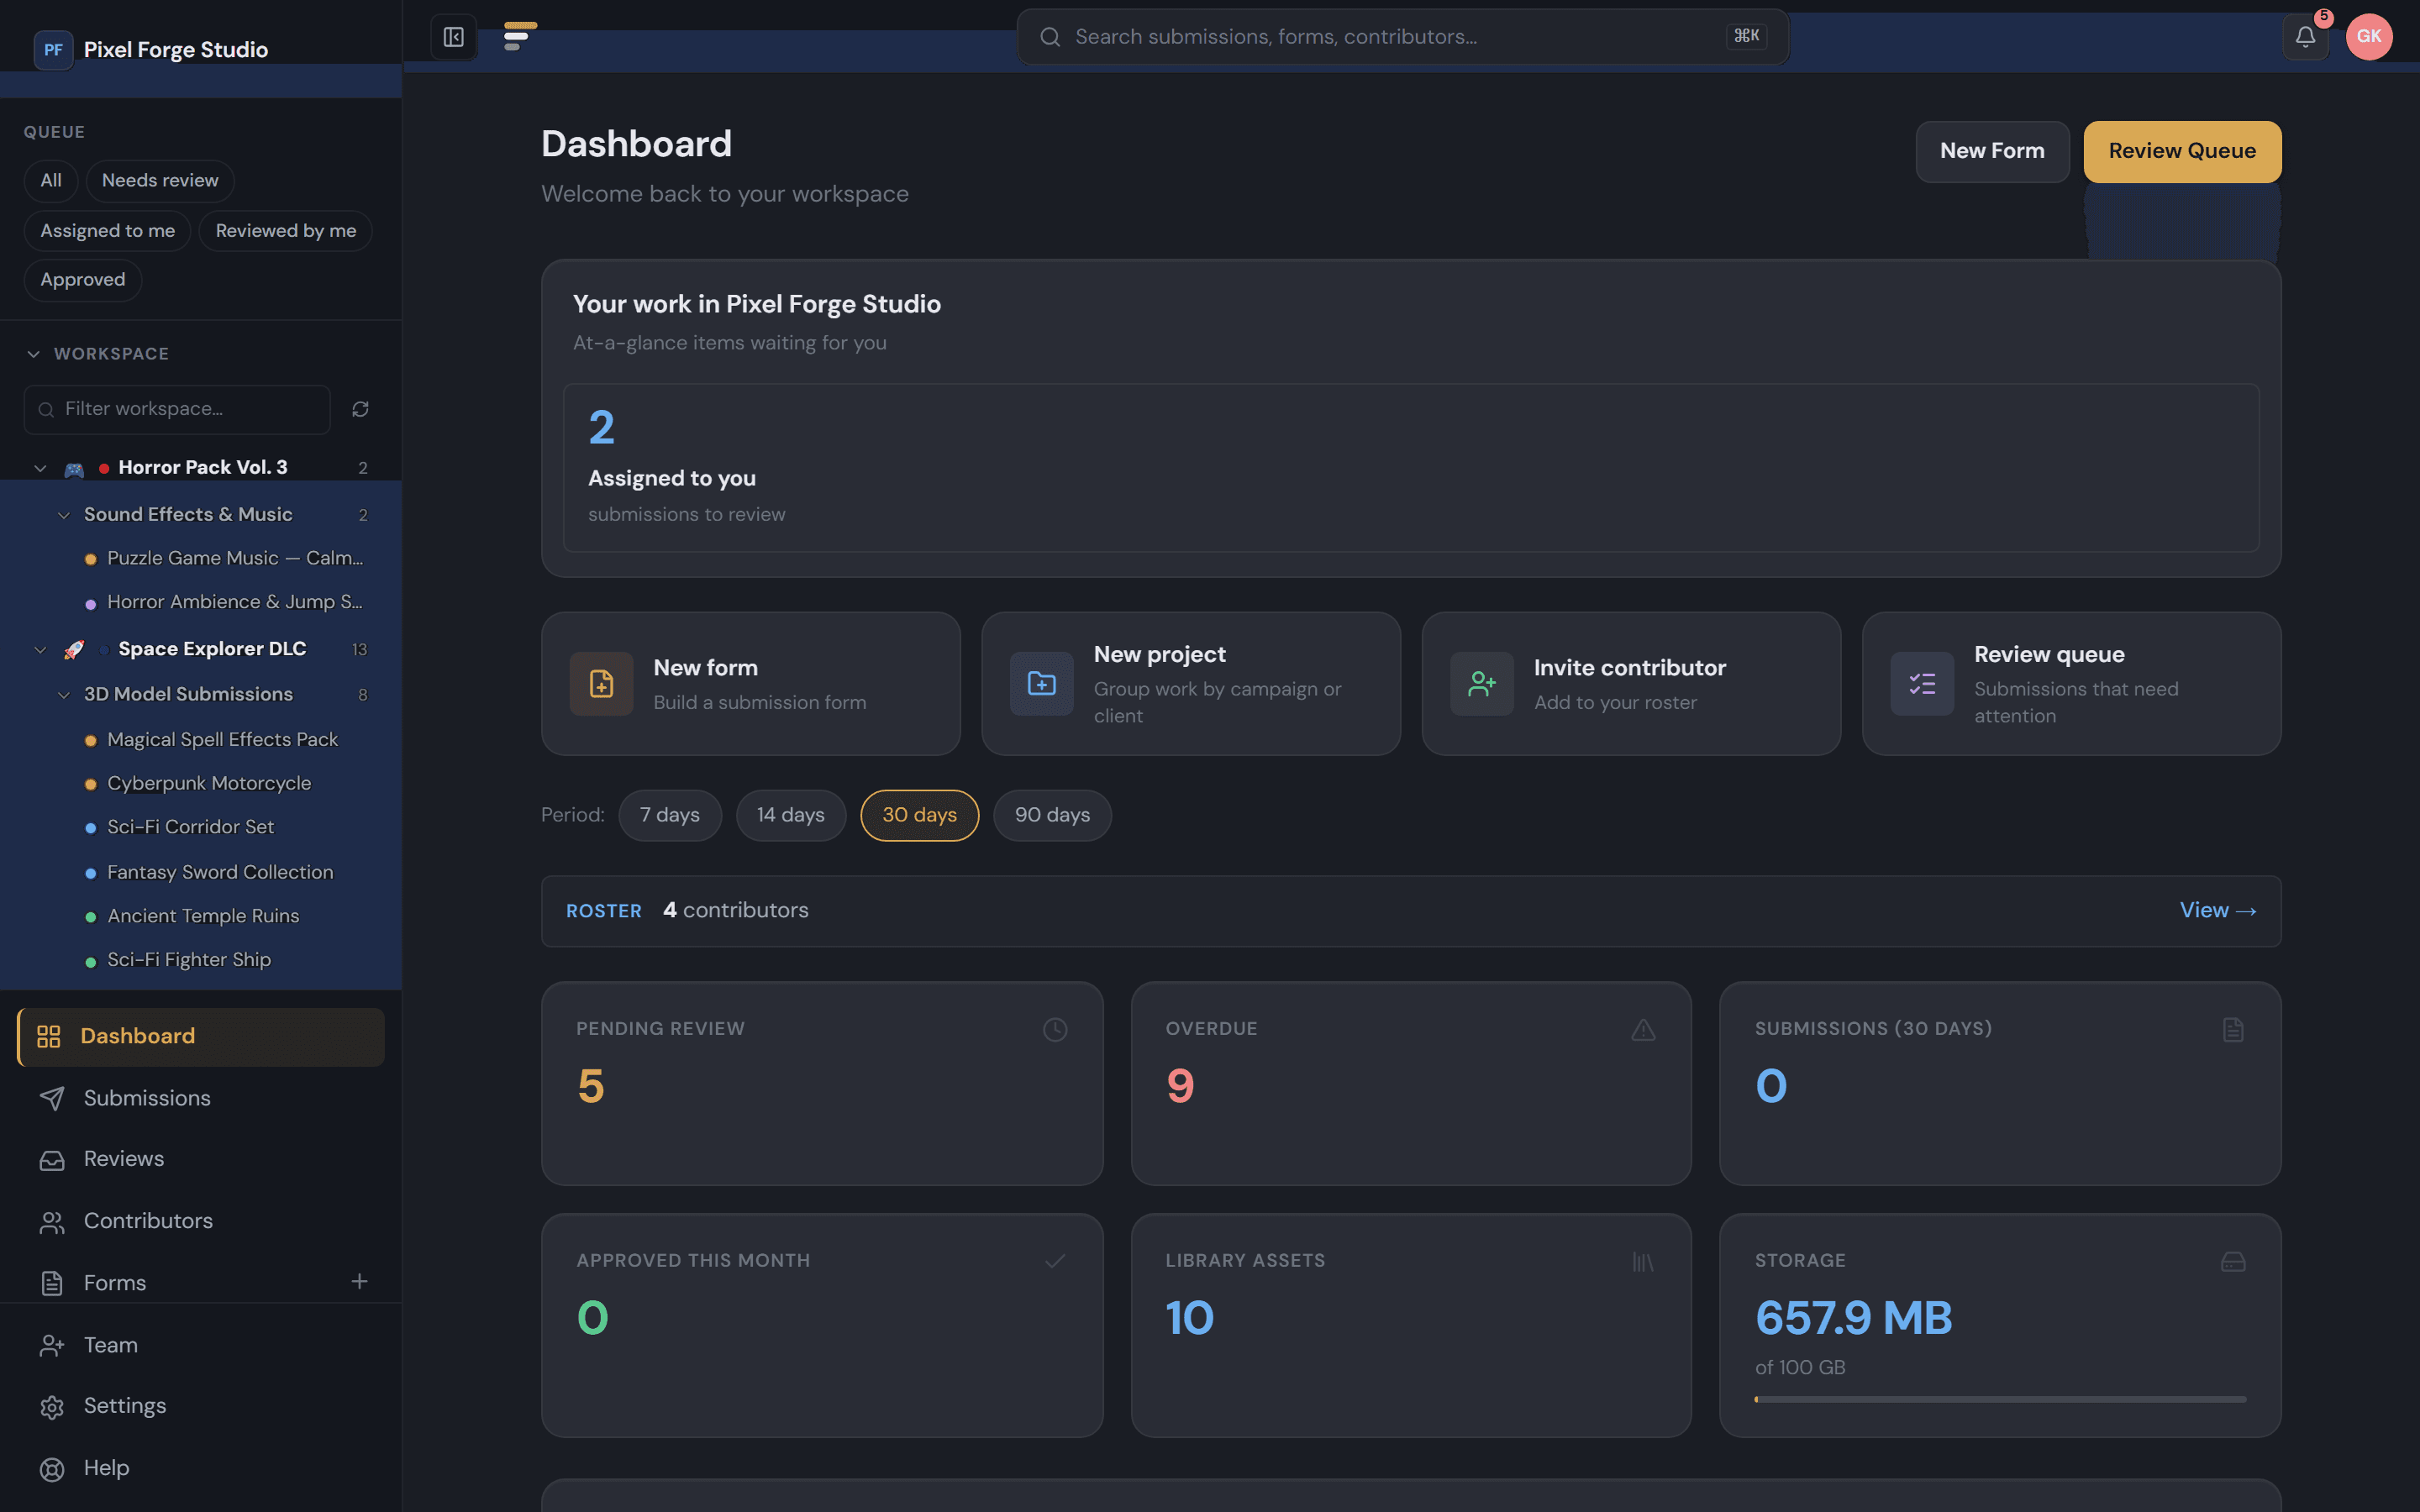
Task: Collapse Horror Pack Vol. 3 project
Action: [x=40, y=468]
